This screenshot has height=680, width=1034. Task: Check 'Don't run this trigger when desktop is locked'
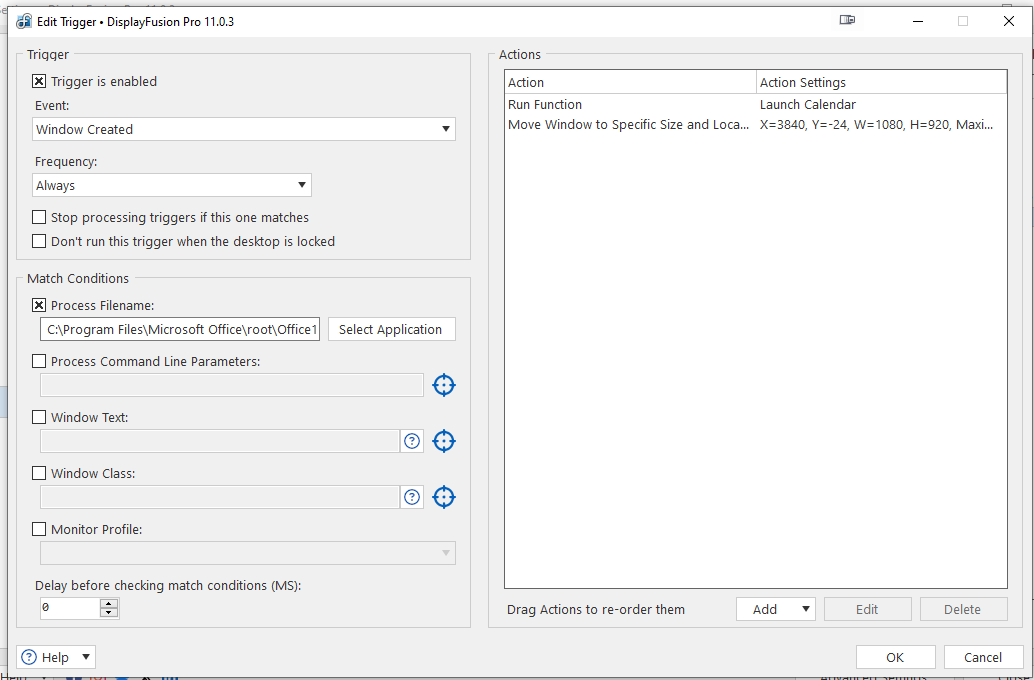[x=40, y=242]
